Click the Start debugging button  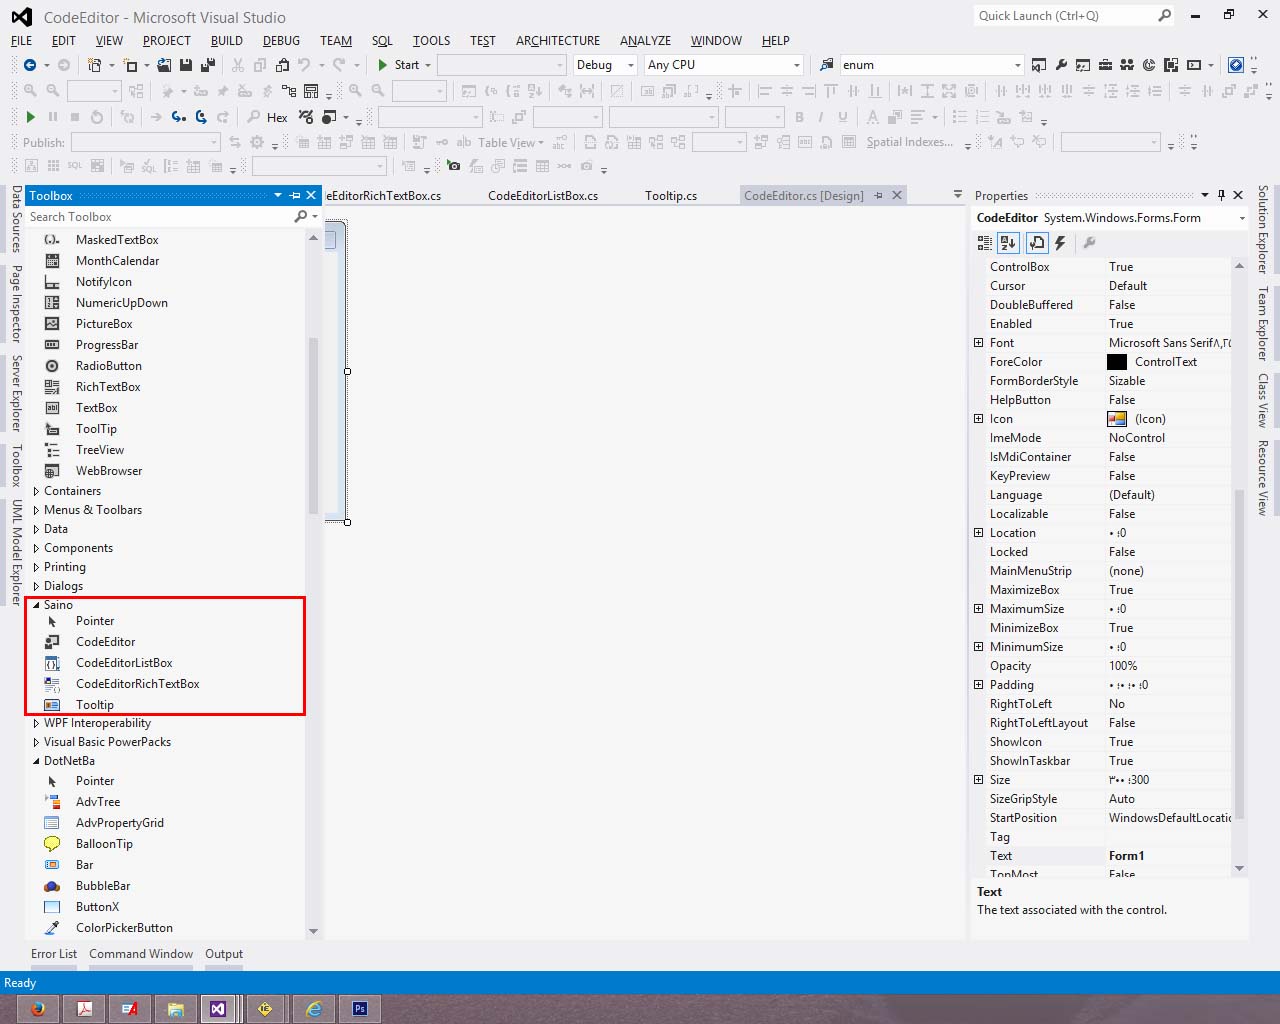399,65
